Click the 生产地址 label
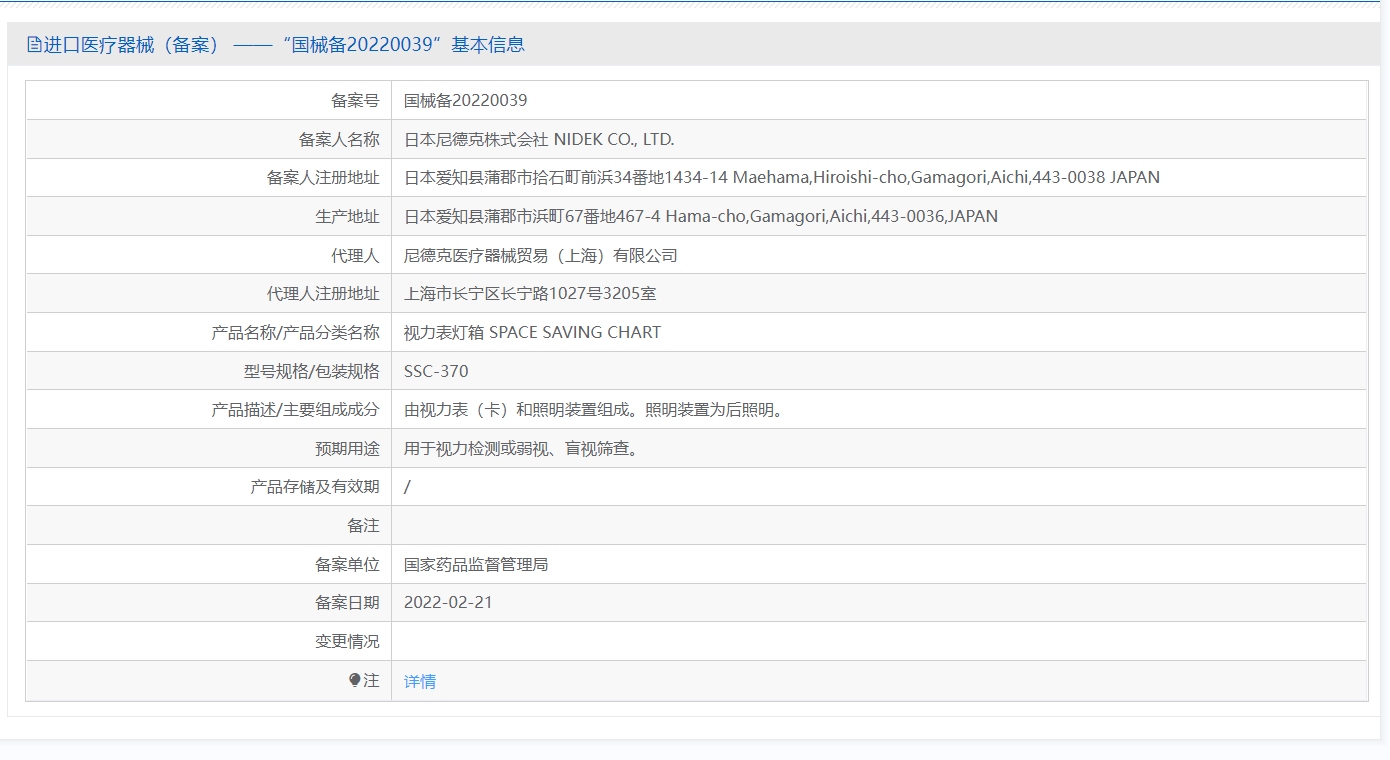Viewport: 1390px width, 760px height. pyautogui.click(x=347, y=216)
